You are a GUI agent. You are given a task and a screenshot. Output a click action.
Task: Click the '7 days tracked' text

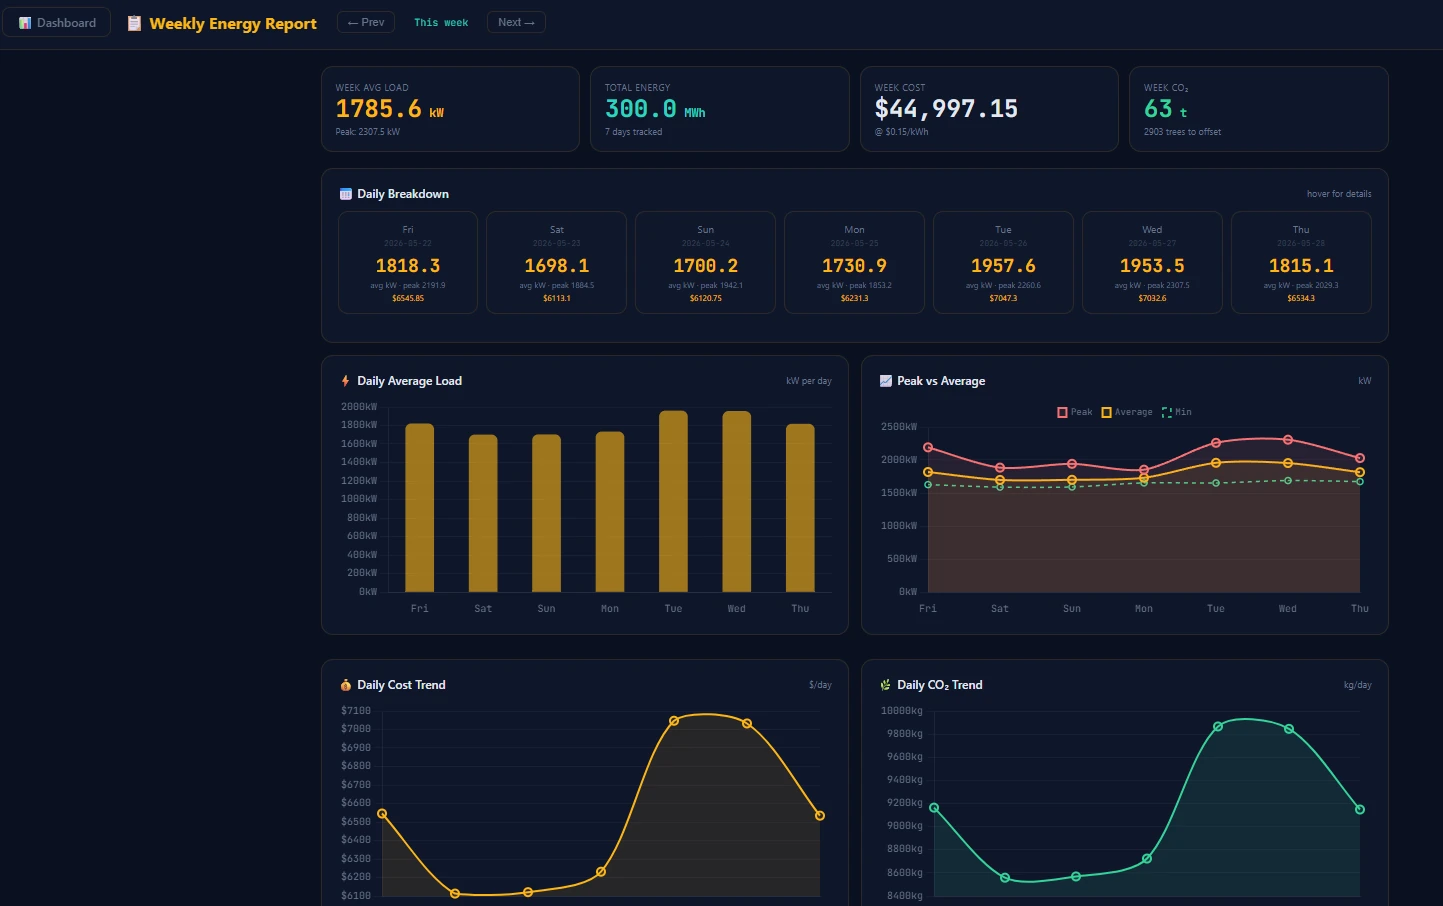point(633,132)
